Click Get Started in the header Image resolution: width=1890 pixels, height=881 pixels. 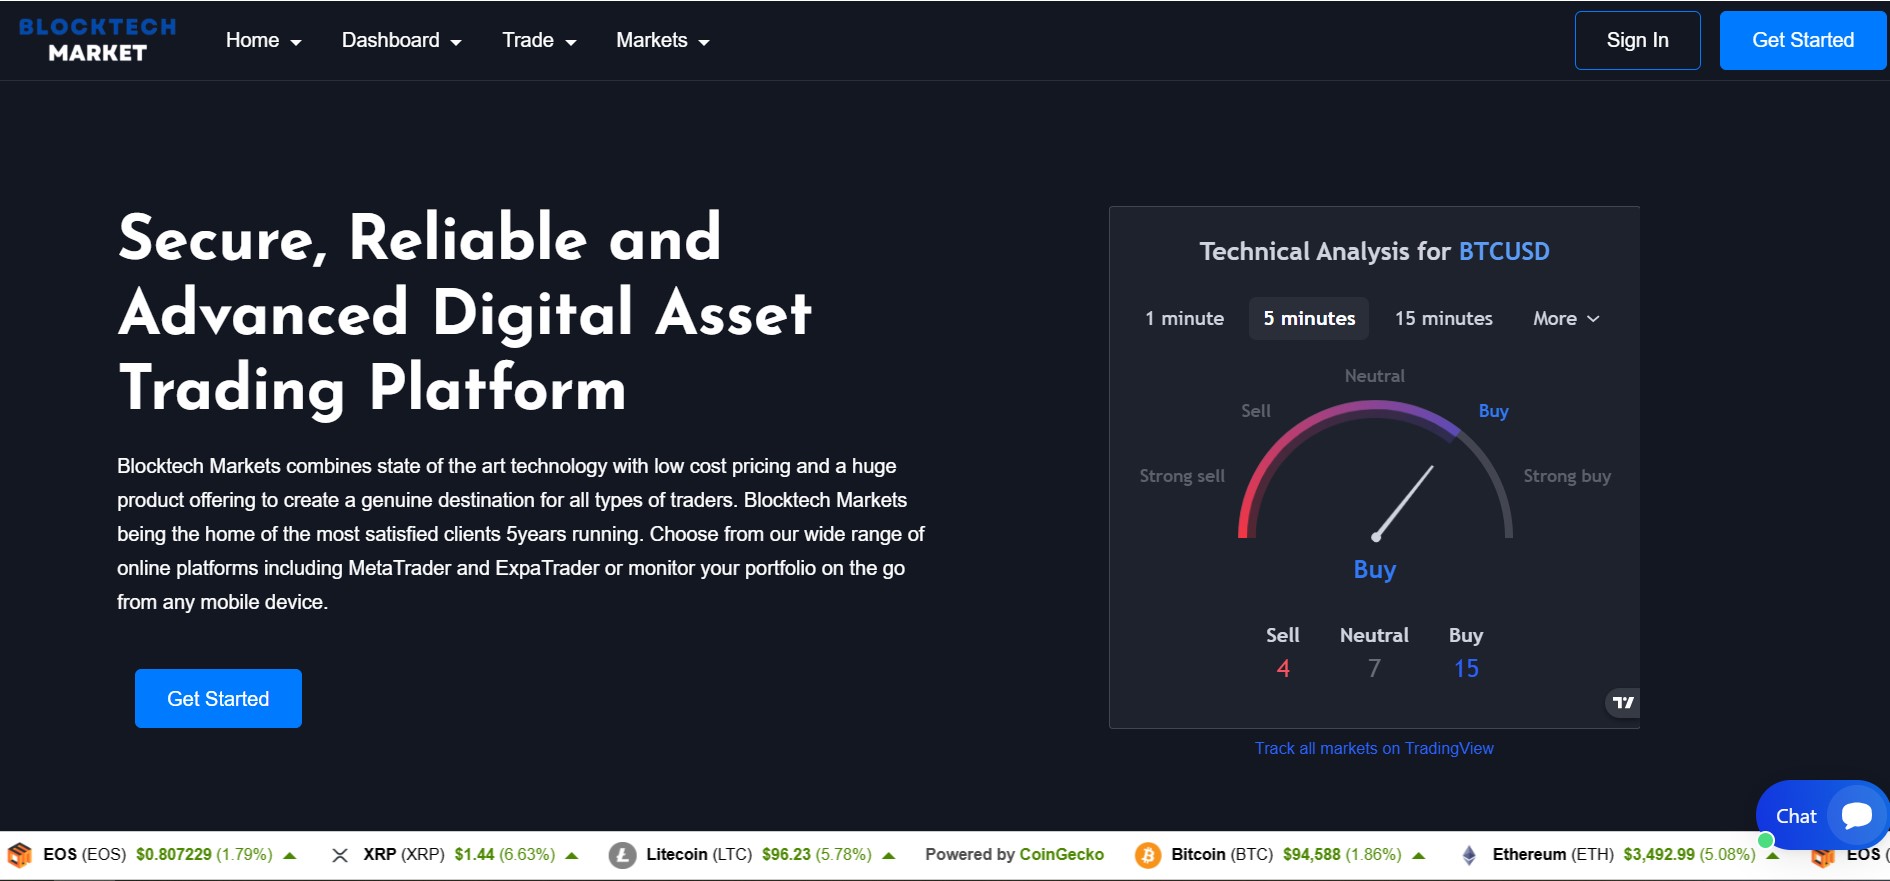click(1803, 40)
